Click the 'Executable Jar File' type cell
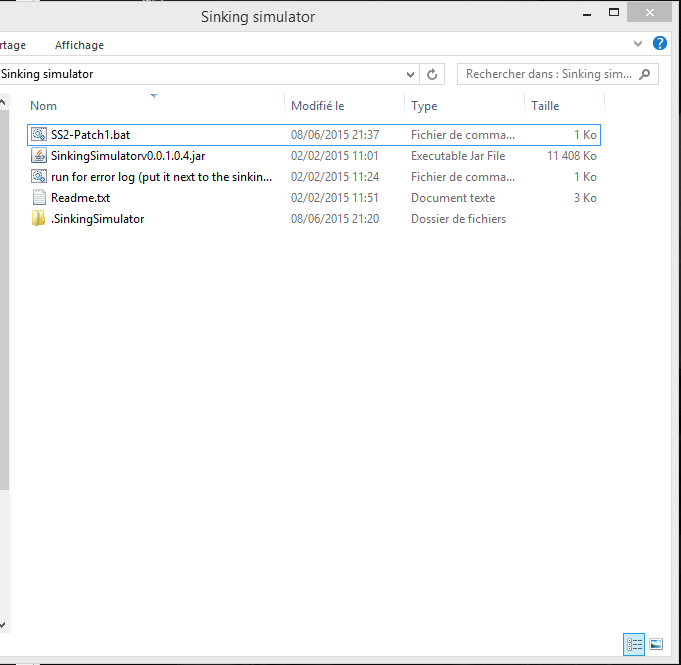 (x=458, y=155)
